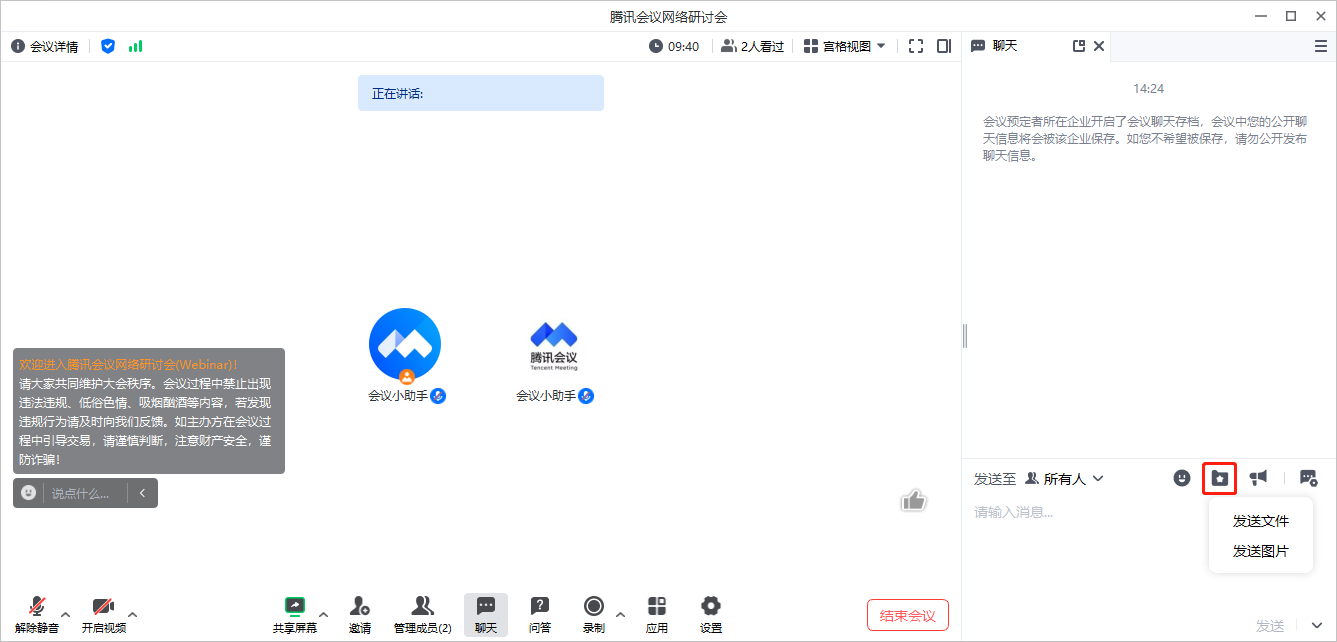The image size is (1337, 642).
Task: Minimize the 腾讯会议网络研讨会 window
Action: (x=1263, y=16)
